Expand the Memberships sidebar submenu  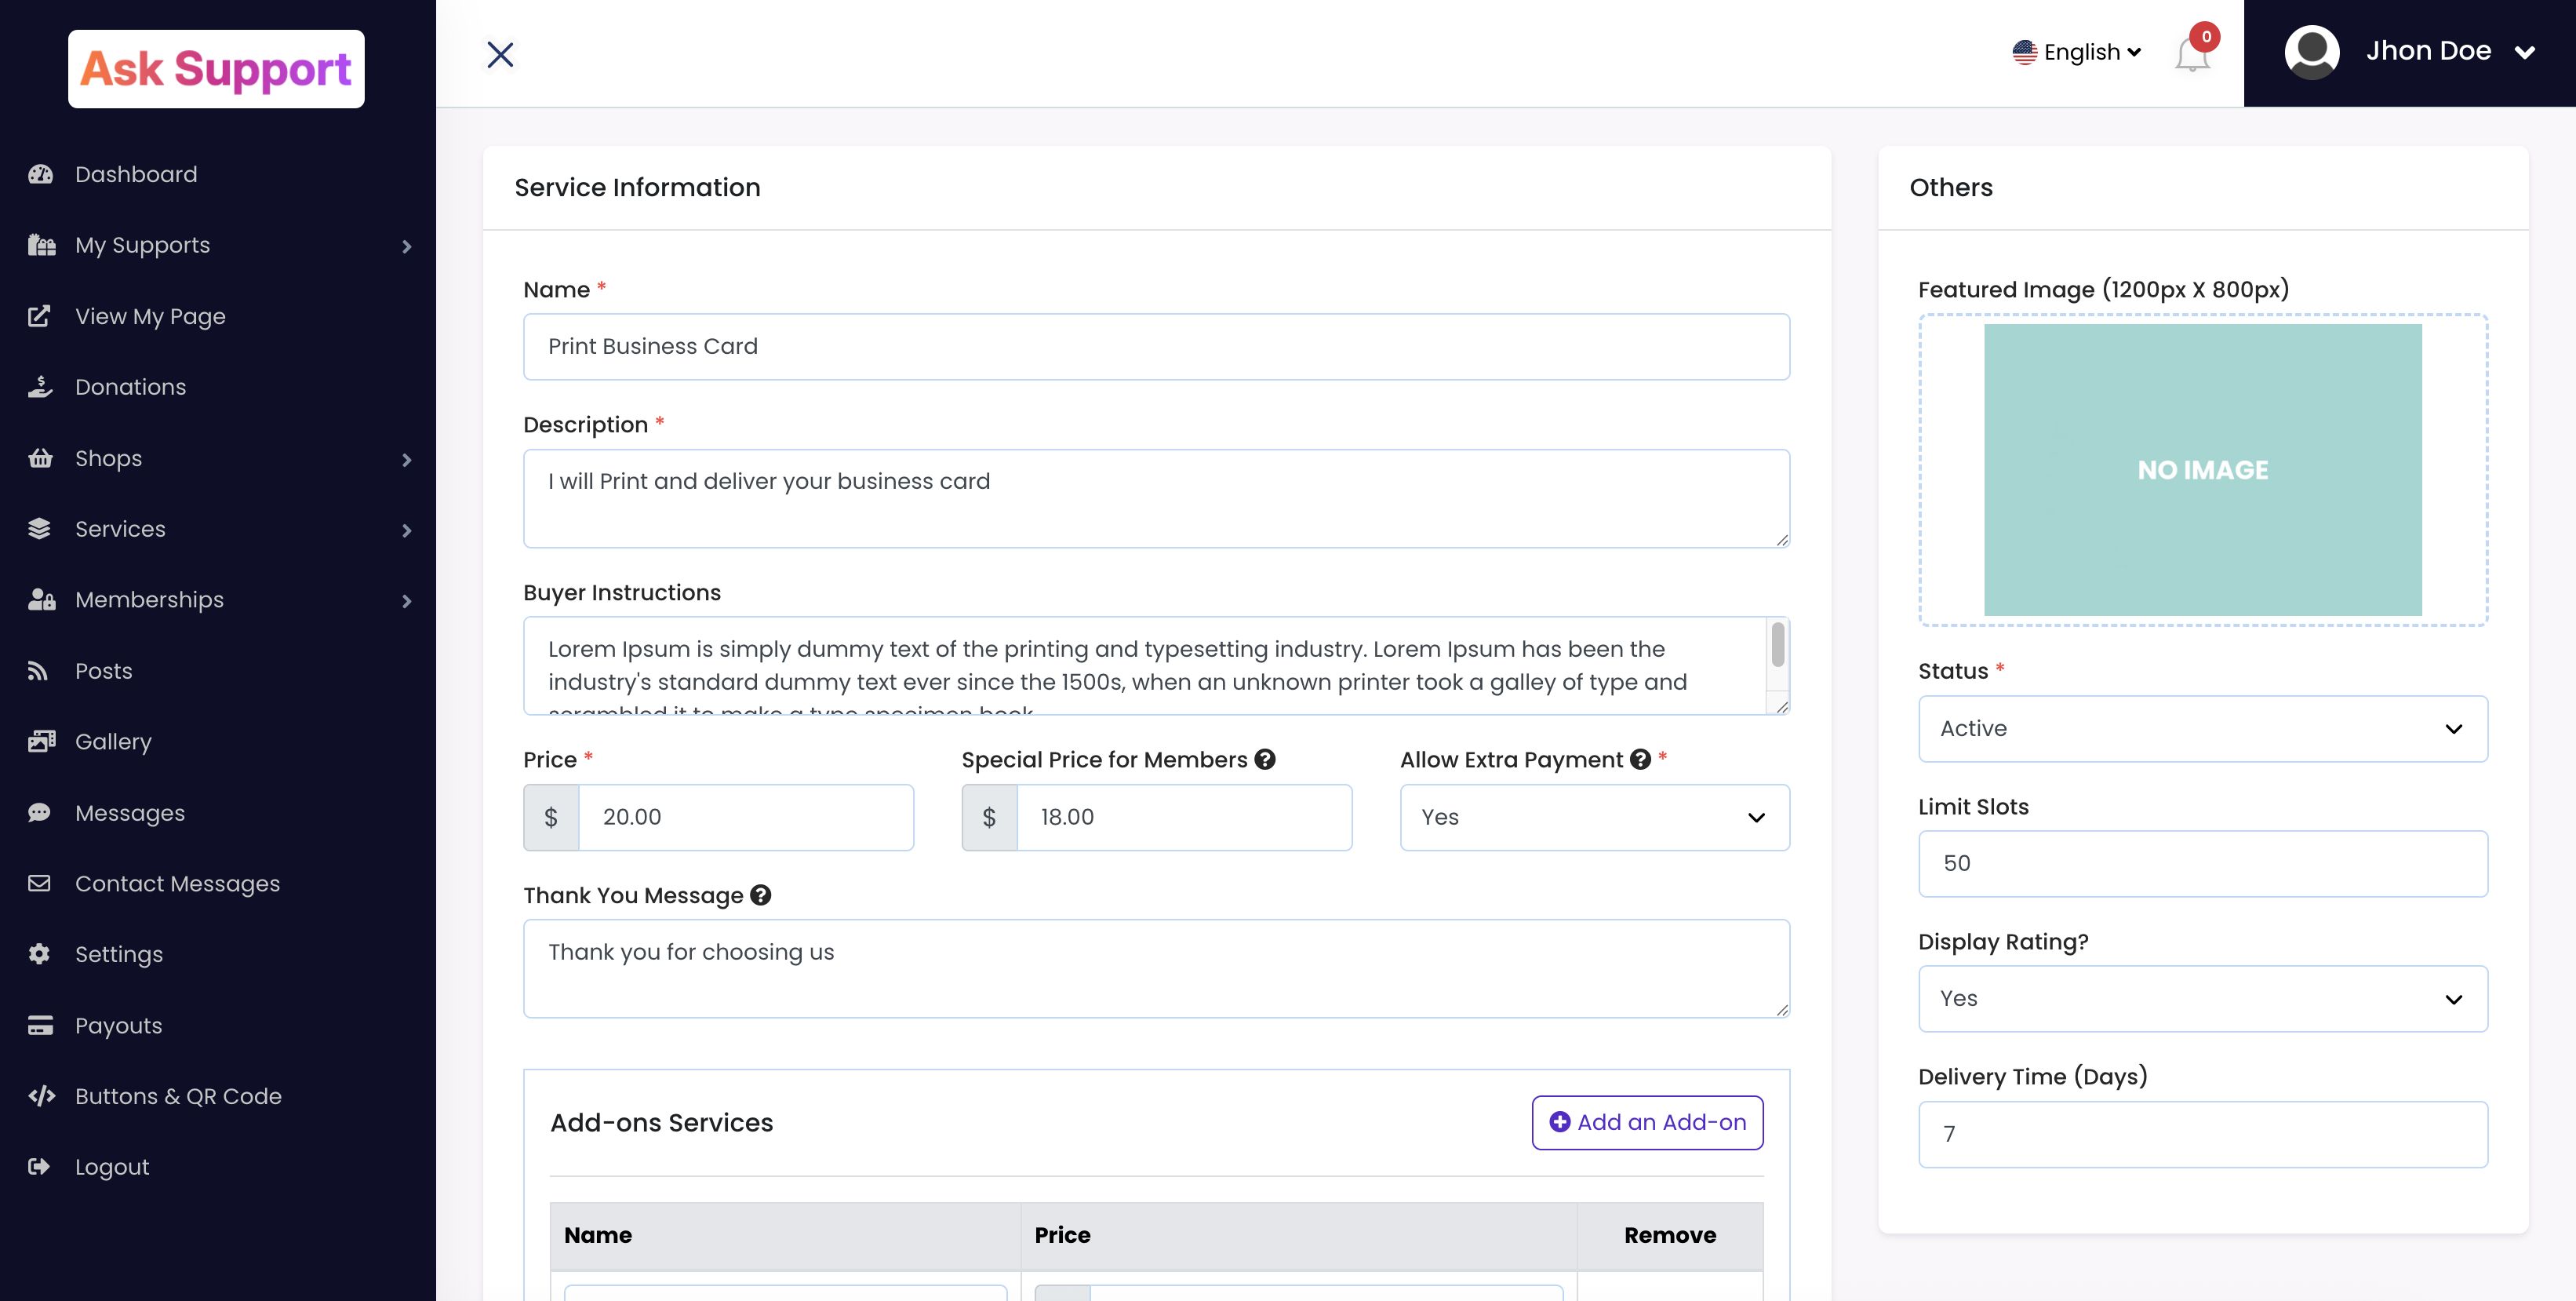click(406, 601)
